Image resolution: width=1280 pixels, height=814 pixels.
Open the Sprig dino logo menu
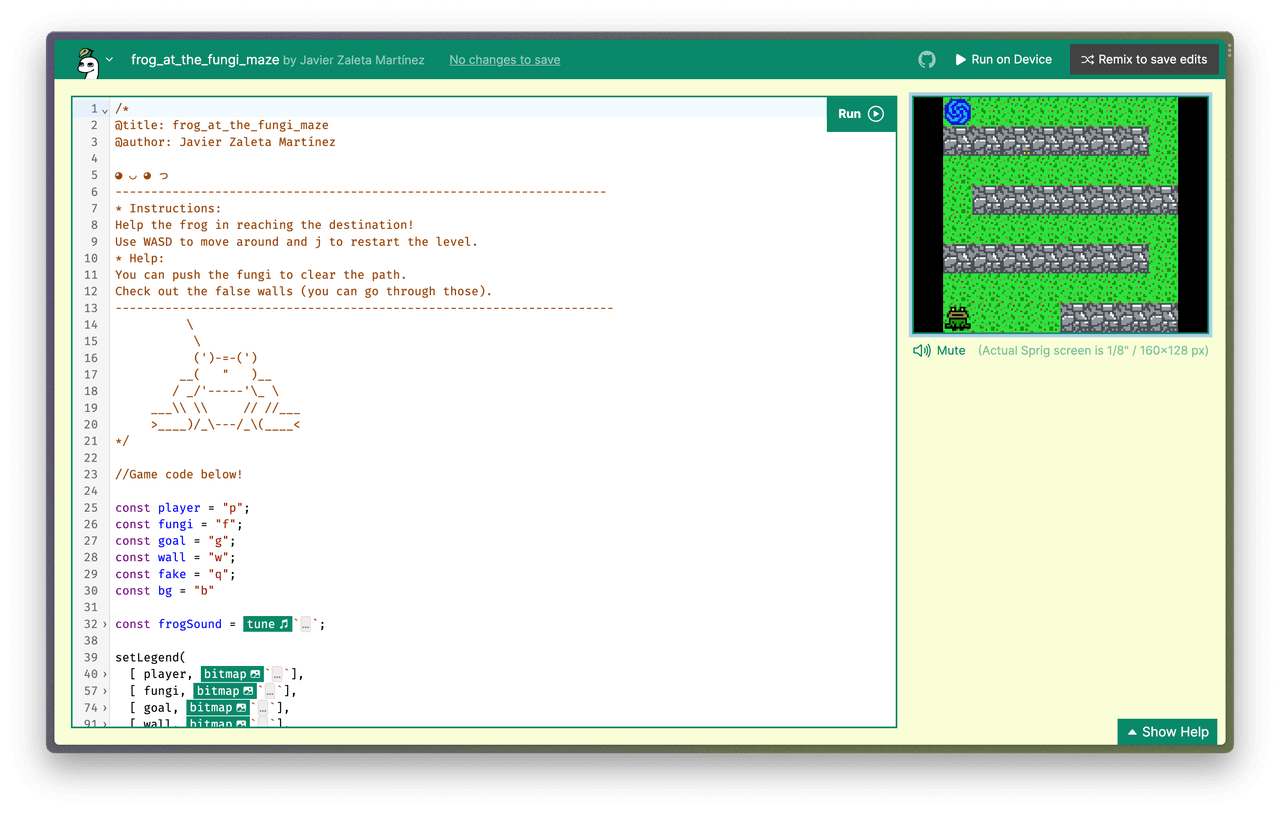[88, 62]
